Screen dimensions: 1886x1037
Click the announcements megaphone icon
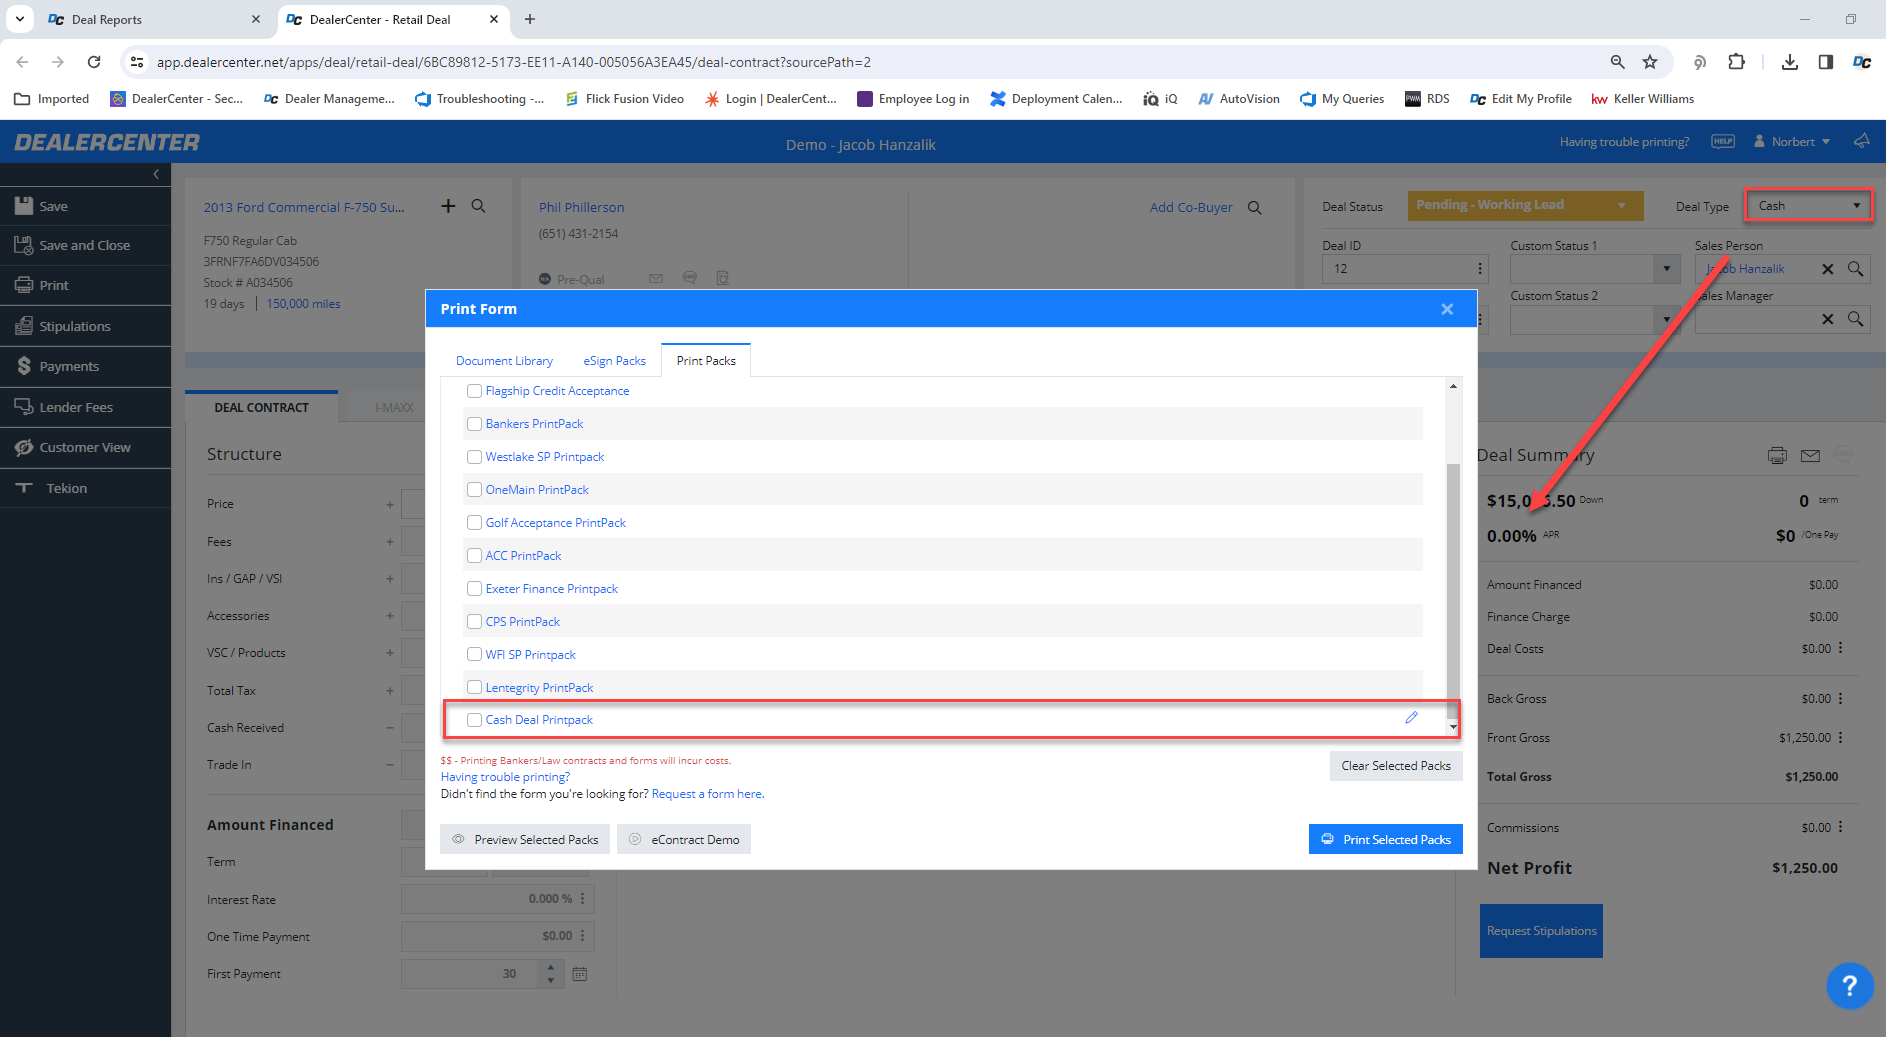pyautogui.click(x=1861, y=141)
